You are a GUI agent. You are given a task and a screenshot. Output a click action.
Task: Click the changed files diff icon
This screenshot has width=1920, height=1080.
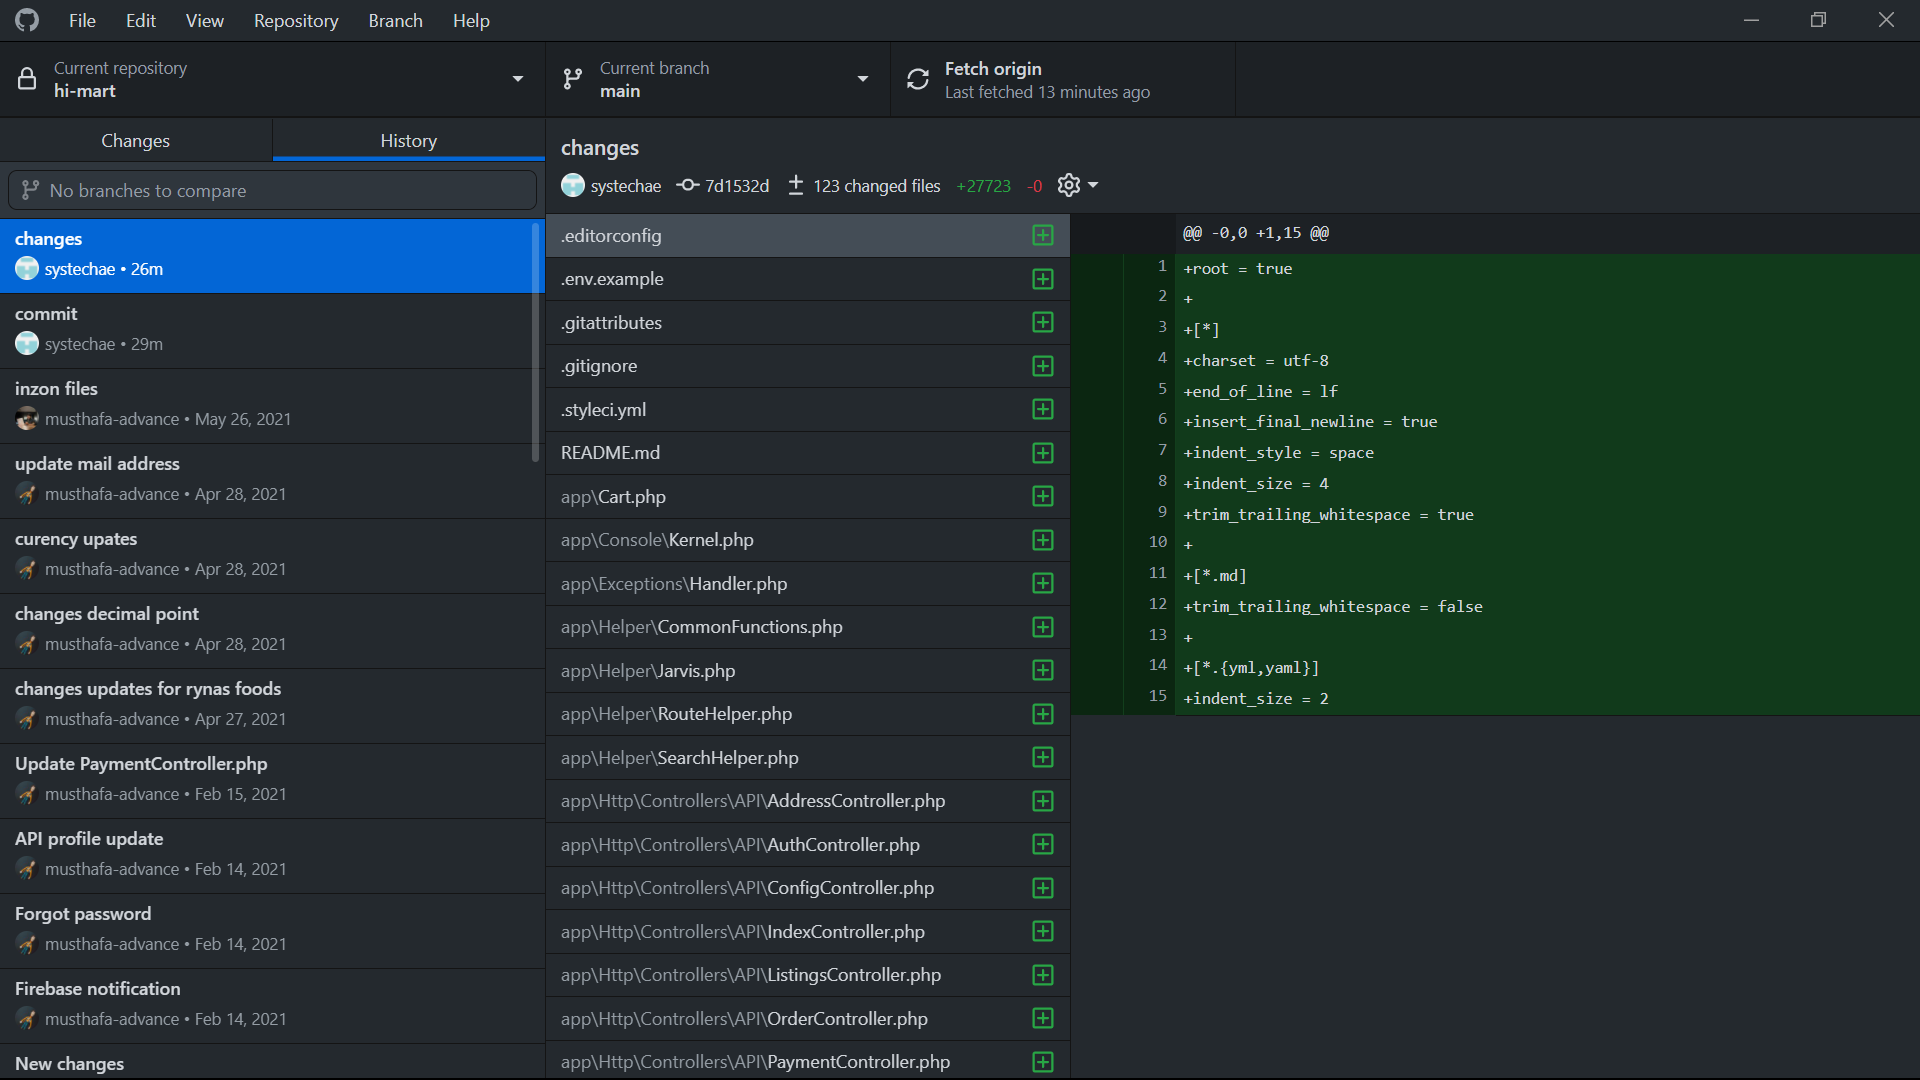(x=795, y=185)
